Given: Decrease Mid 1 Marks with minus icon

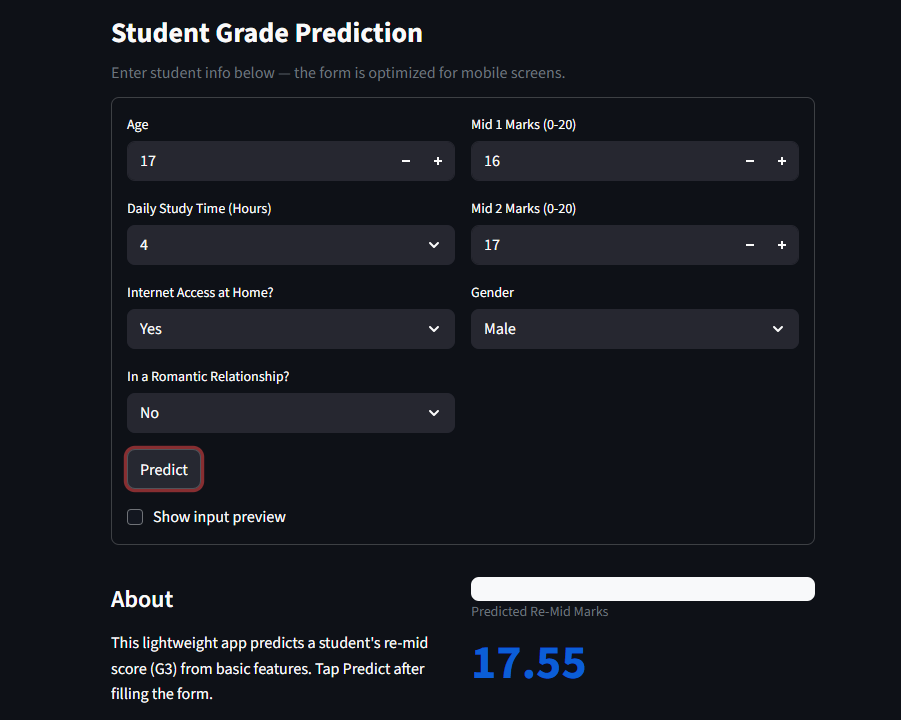Looking at the screenshot, I should point(750,161).
